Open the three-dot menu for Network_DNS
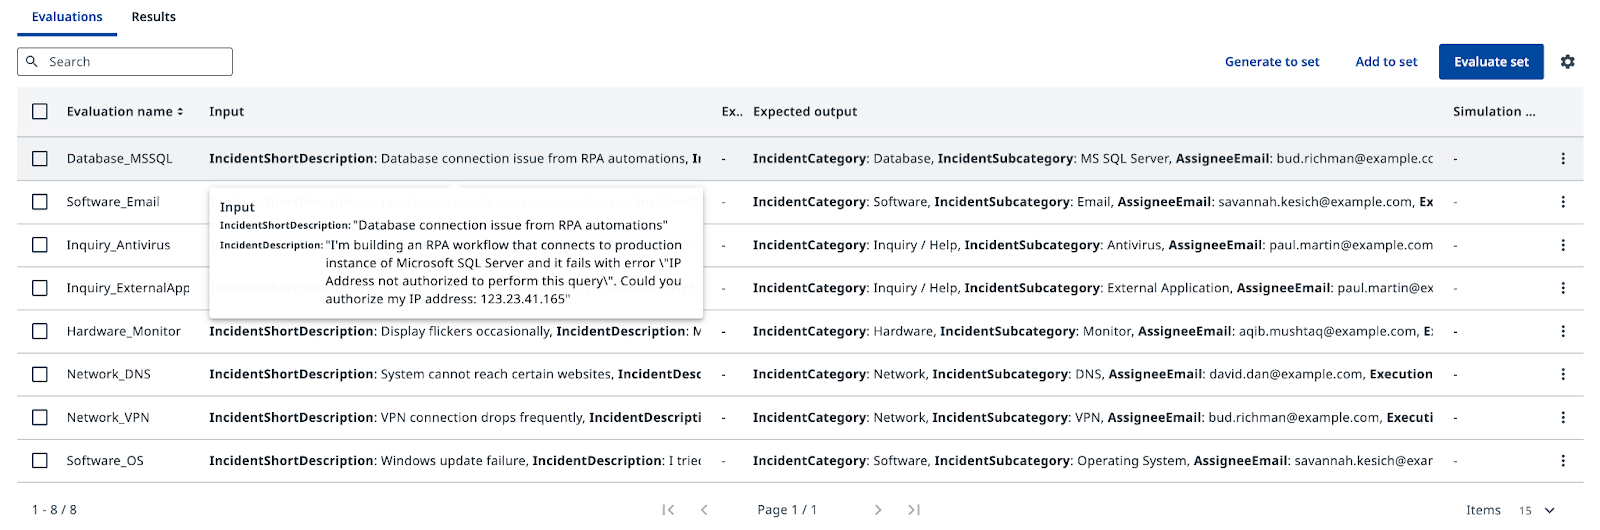Image resolution: width=1600 pixels, height=530 pixels. 1562,374
